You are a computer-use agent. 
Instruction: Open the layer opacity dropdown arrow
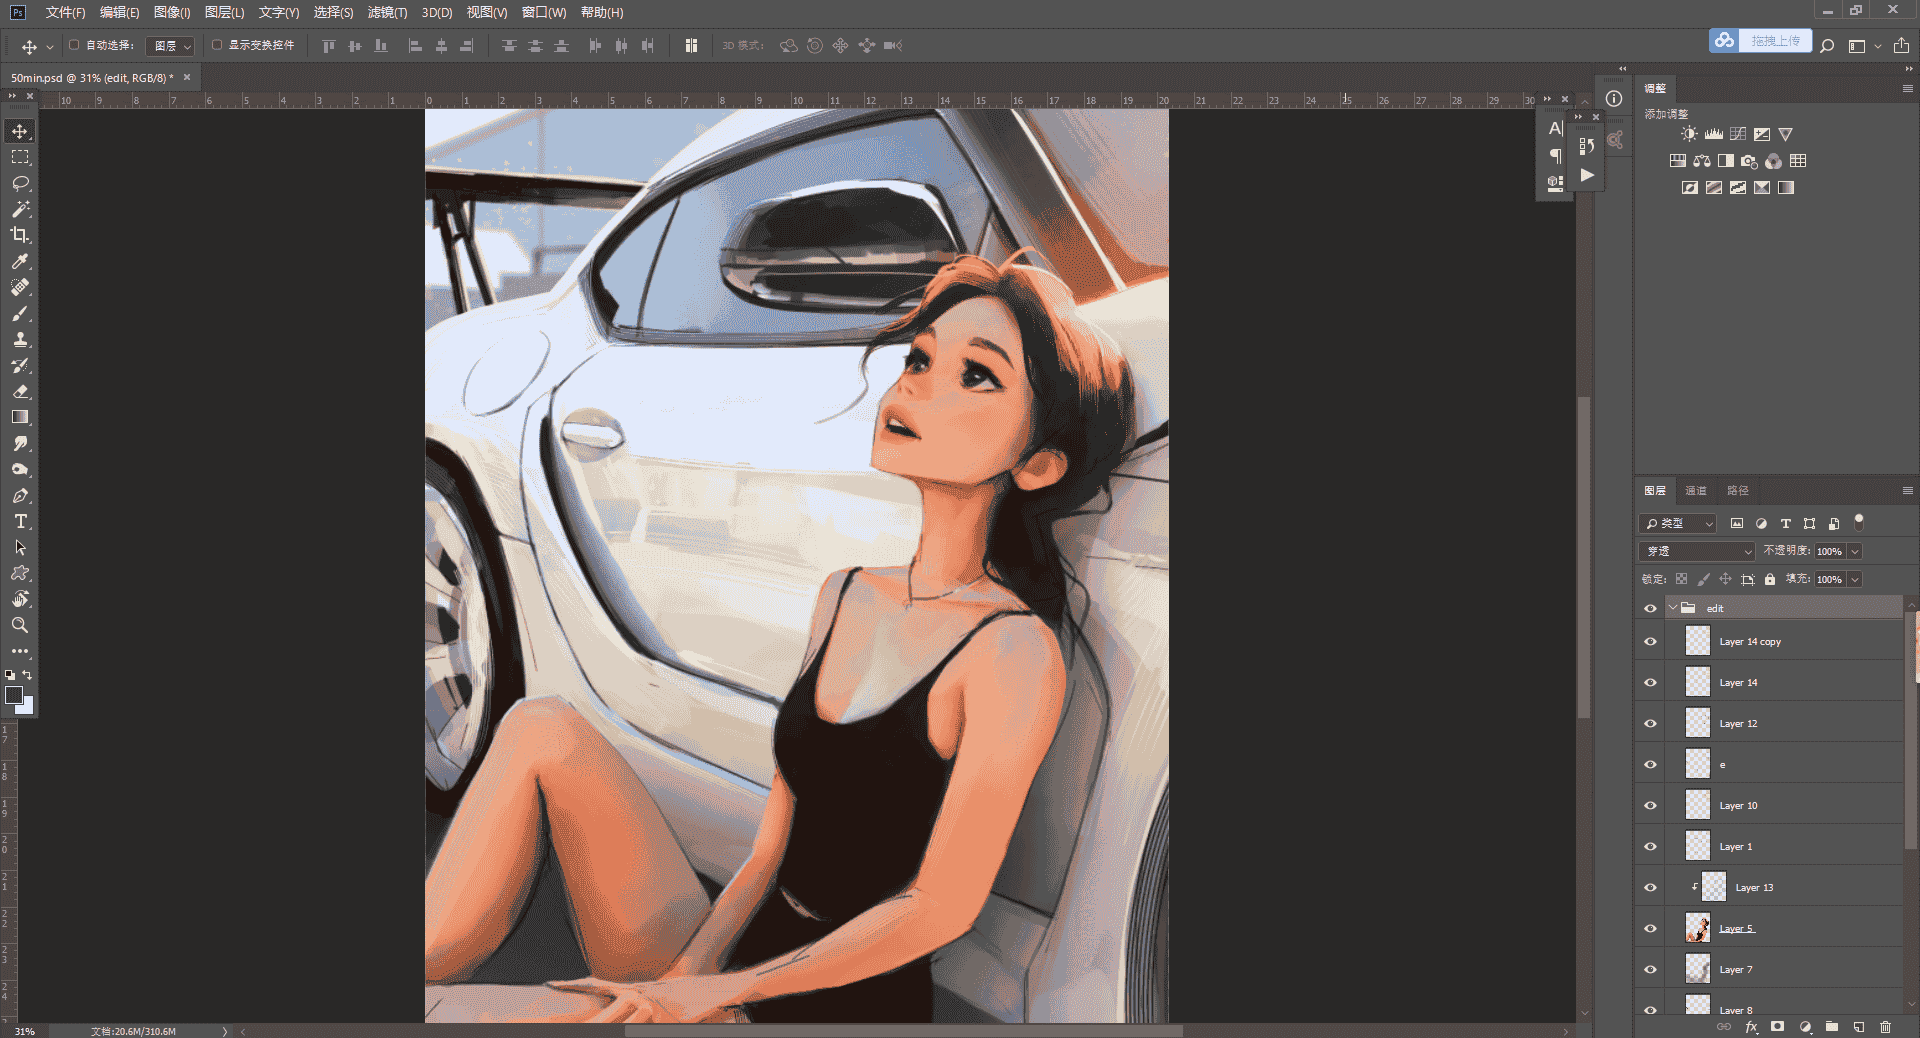(x=1855, y=551)
